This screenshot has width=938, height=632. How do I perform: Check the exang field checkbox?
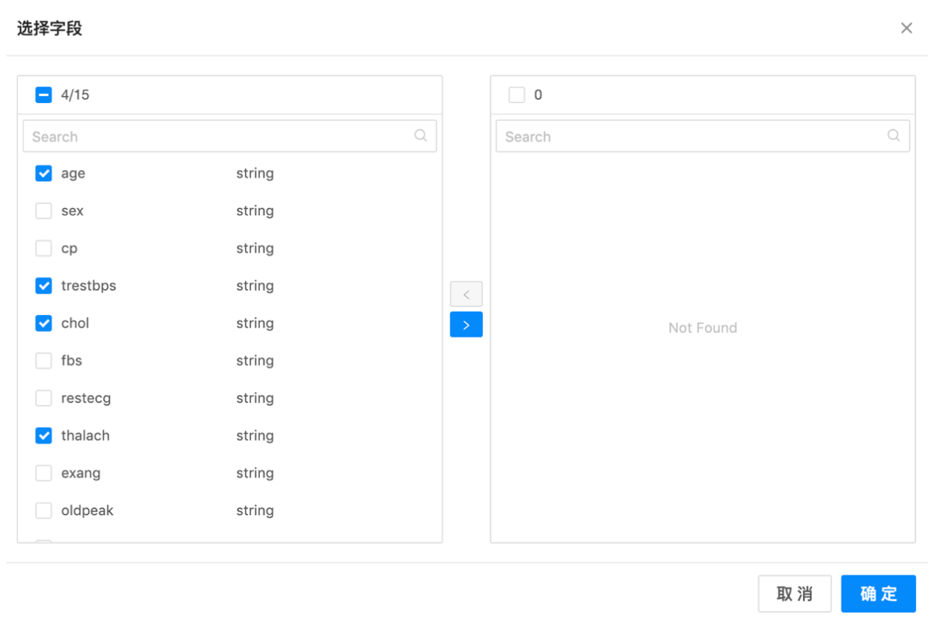click(x=44, y=473)
